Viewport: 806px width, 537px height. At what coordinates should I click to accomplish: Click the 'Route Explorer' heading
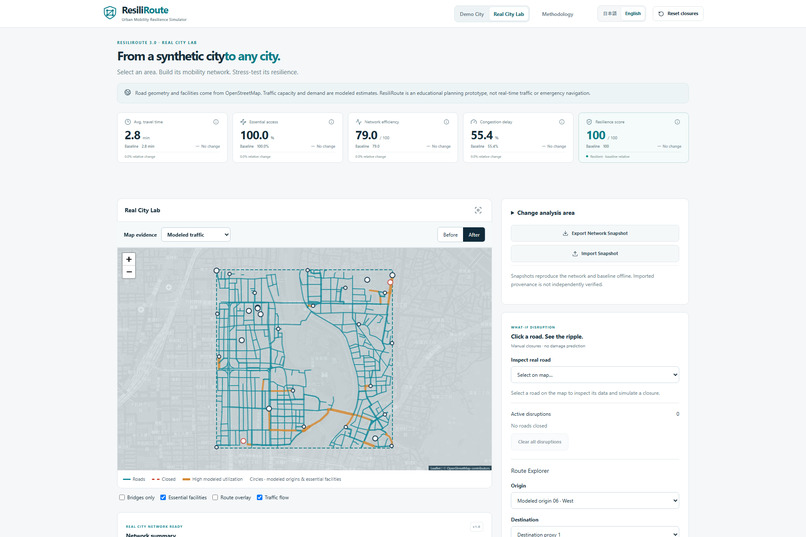coord(530,471)
